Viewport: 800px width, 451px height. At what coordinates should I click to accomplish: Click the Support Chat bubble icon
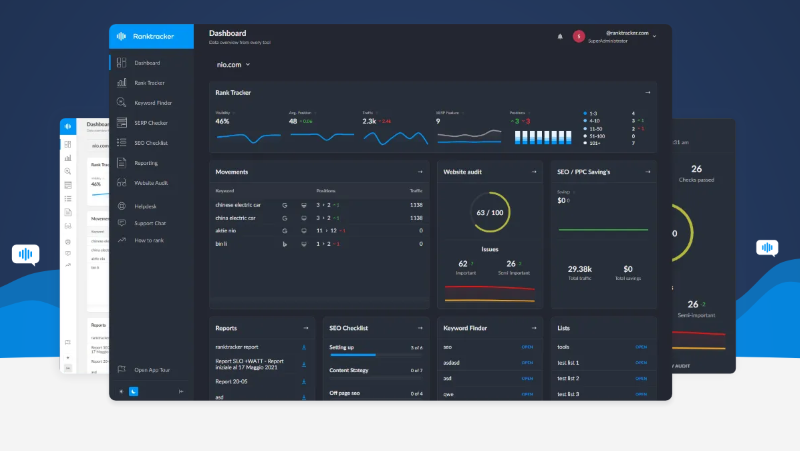click(121, 223)
